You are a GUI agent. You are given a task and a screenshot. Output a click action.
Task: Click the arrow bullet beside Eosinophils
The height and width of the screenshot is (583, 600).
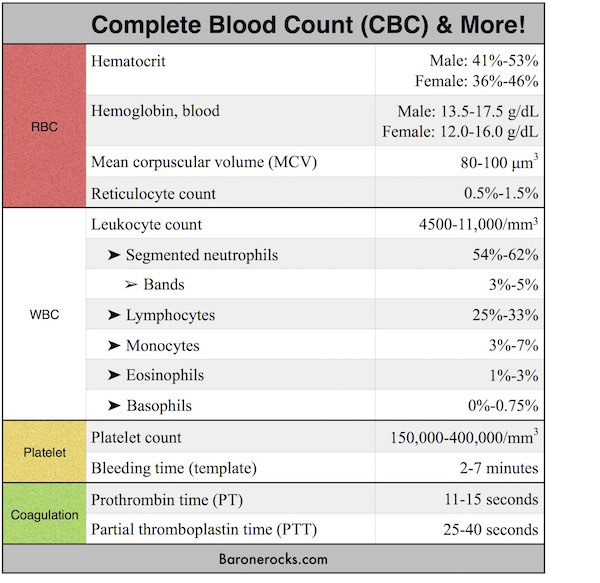[x=114, y=375]
